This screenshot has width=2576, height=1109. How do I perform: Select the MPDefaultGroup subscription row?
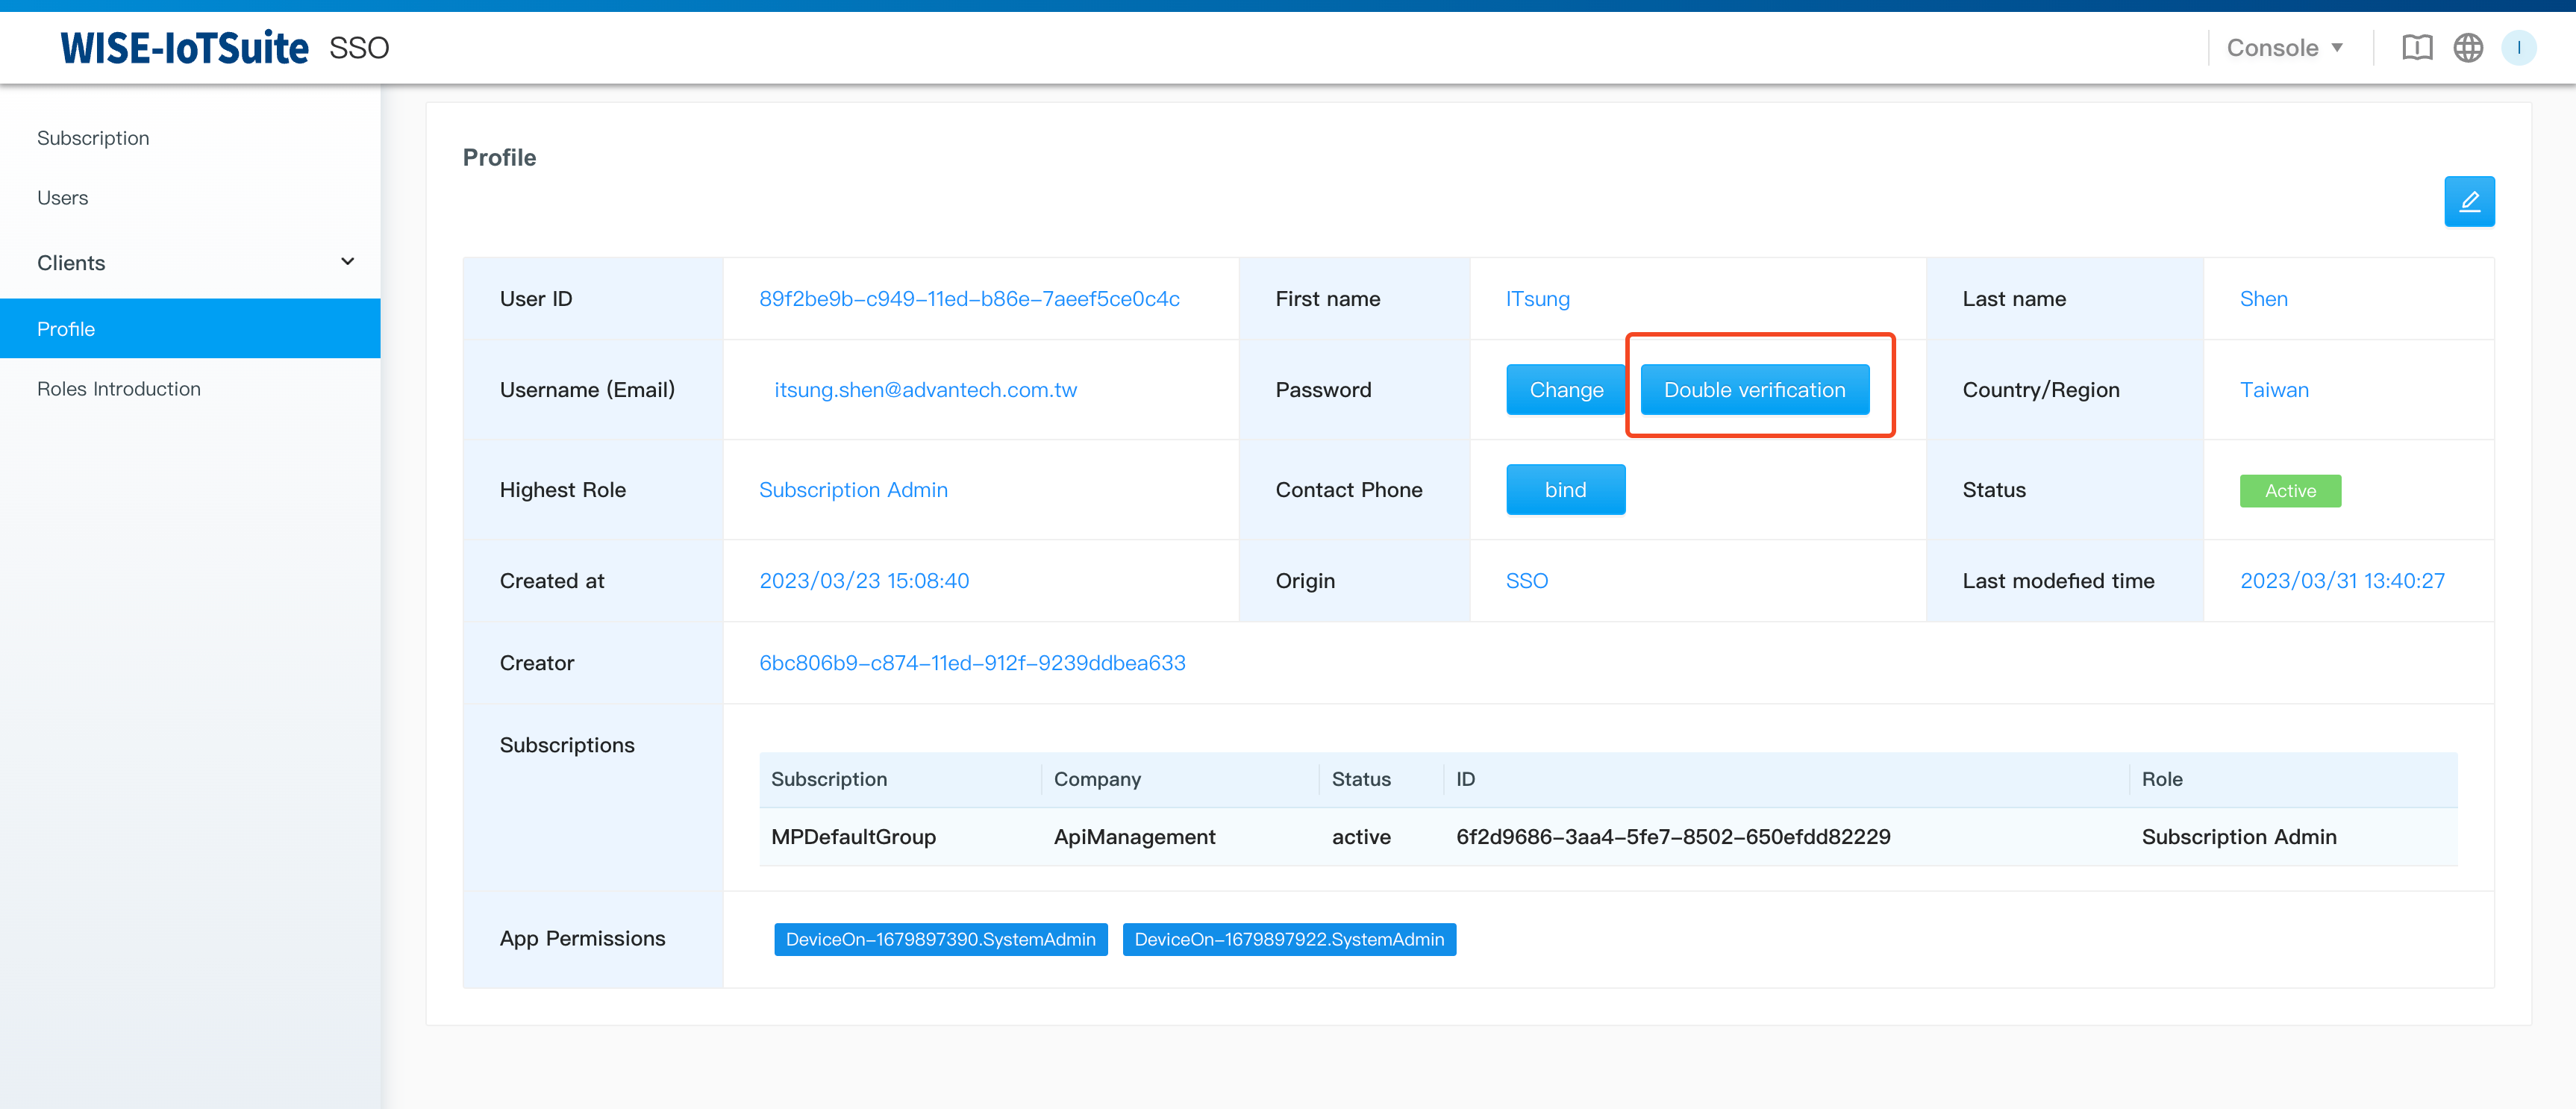[x=853, y=837]
